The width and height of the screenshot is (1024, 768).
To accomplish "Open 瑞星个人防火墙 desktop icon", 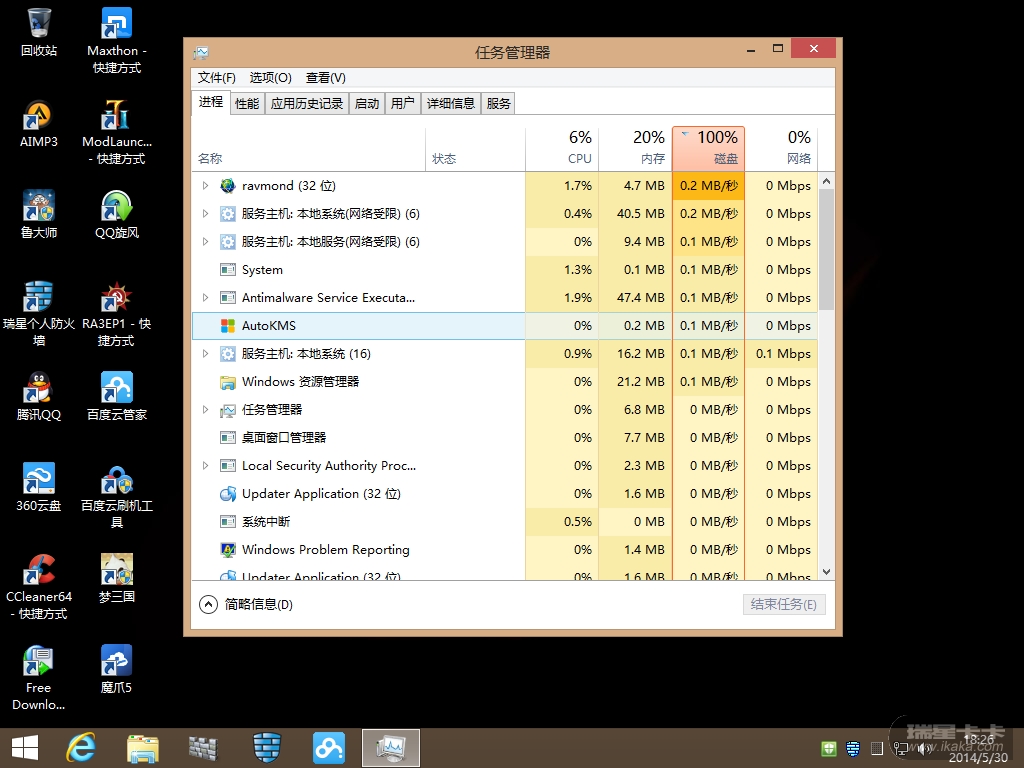I will [39, 313].
